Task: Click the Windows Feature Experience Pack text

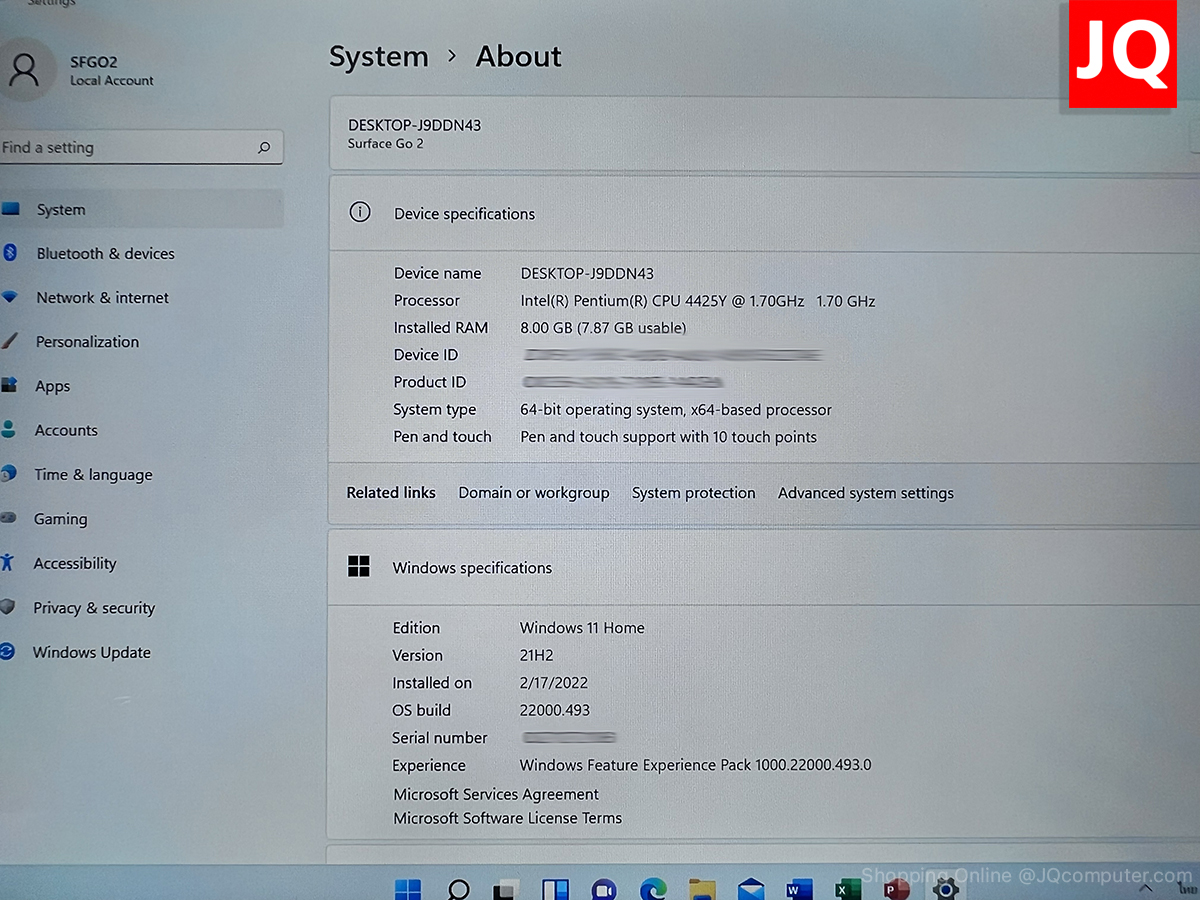Action: (696, 765)
